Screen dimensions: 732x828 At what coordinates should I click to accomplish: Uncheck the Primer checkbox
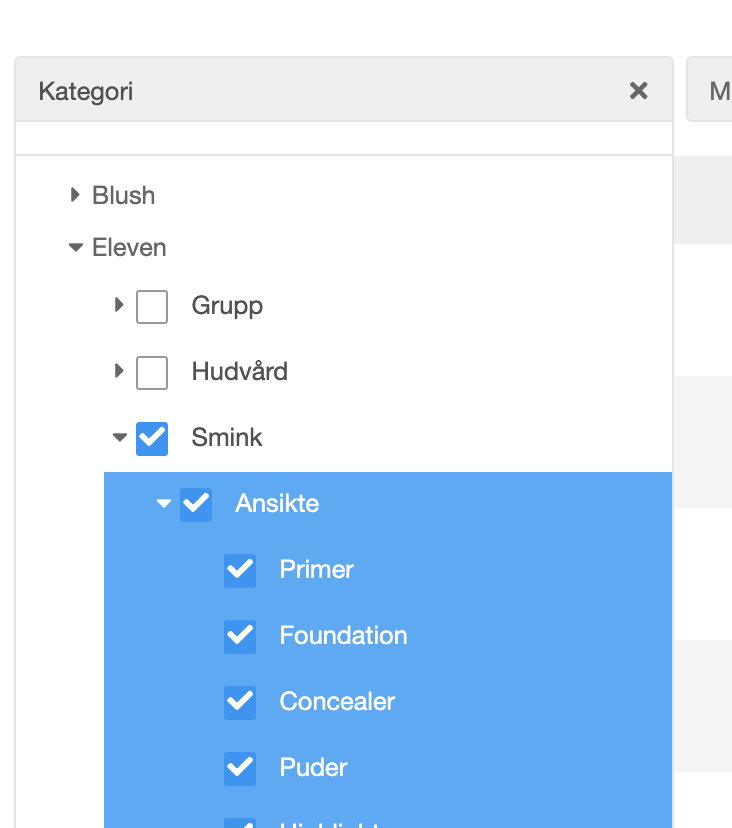(240, 570)
